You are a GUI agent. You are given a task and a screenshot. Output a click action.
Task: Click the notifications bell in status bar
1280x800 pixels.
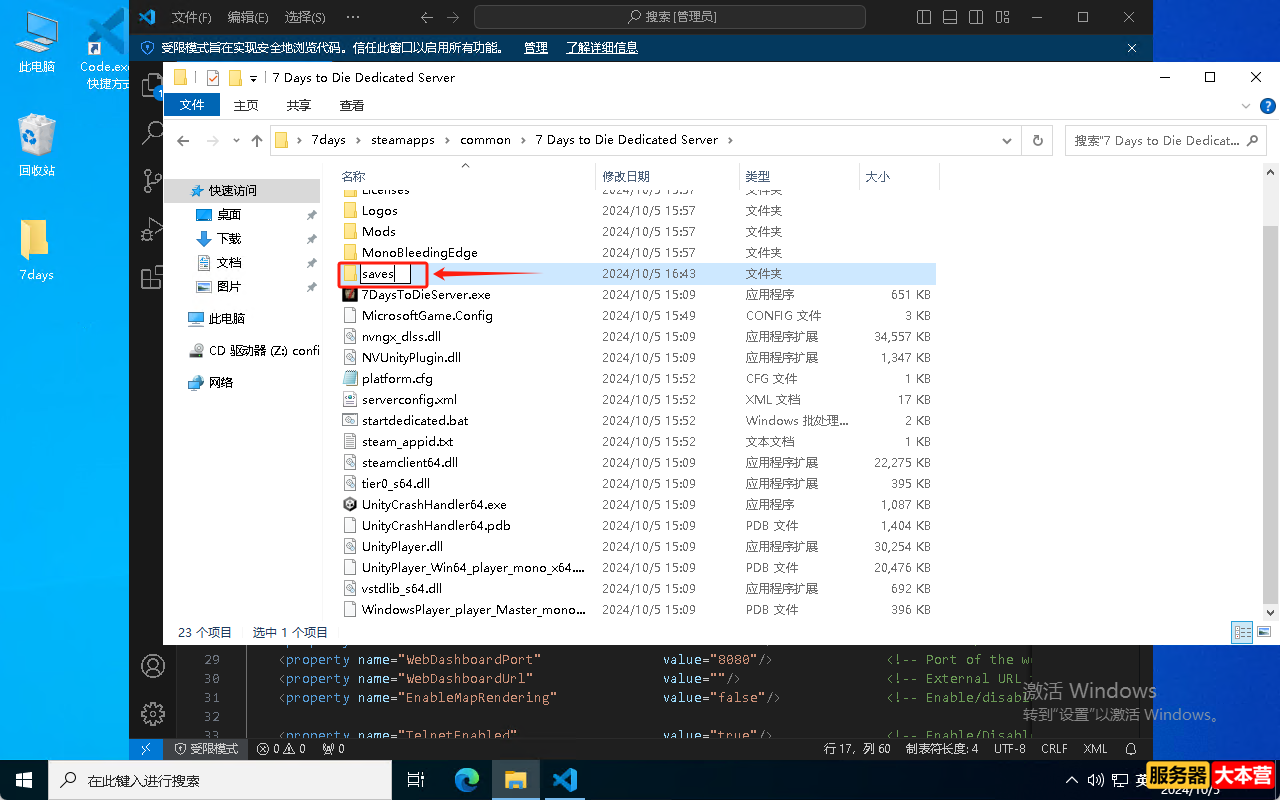(1131, 748)
